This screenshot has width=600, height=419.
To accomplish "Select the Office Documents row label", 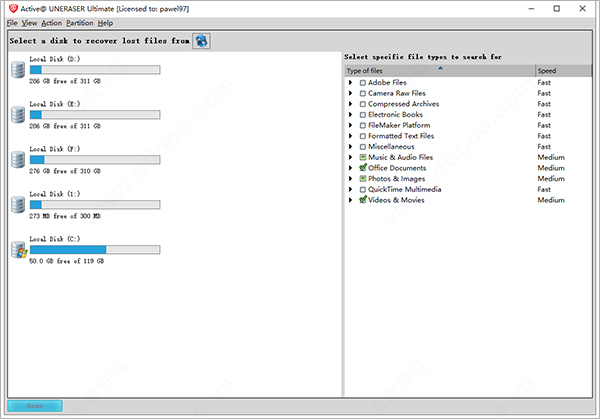I will 397,168.
